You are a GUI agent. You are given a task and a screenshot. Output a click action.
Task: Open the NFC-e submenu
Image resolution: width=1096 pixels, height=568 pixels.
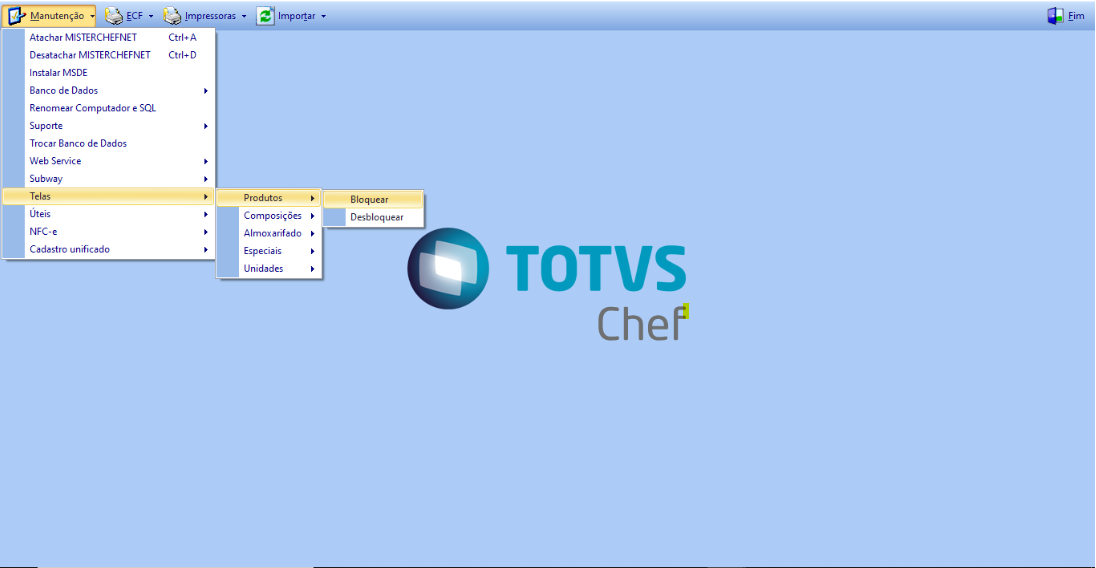[109, 232]
